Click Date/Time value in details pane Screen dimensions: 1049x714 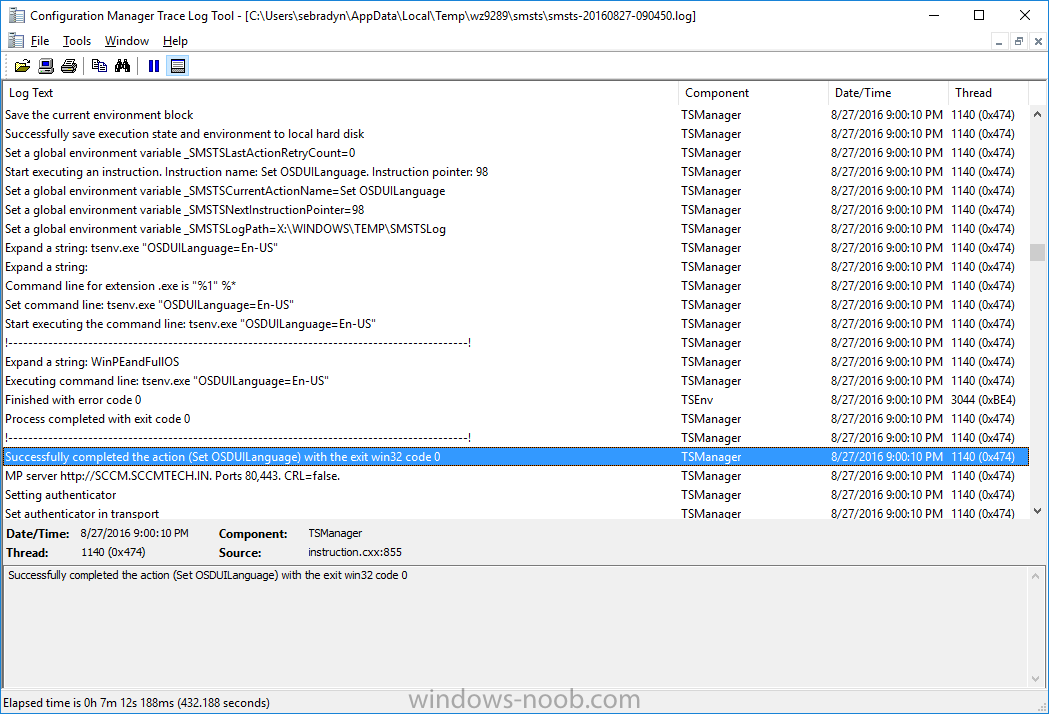[x=134, y=533]
